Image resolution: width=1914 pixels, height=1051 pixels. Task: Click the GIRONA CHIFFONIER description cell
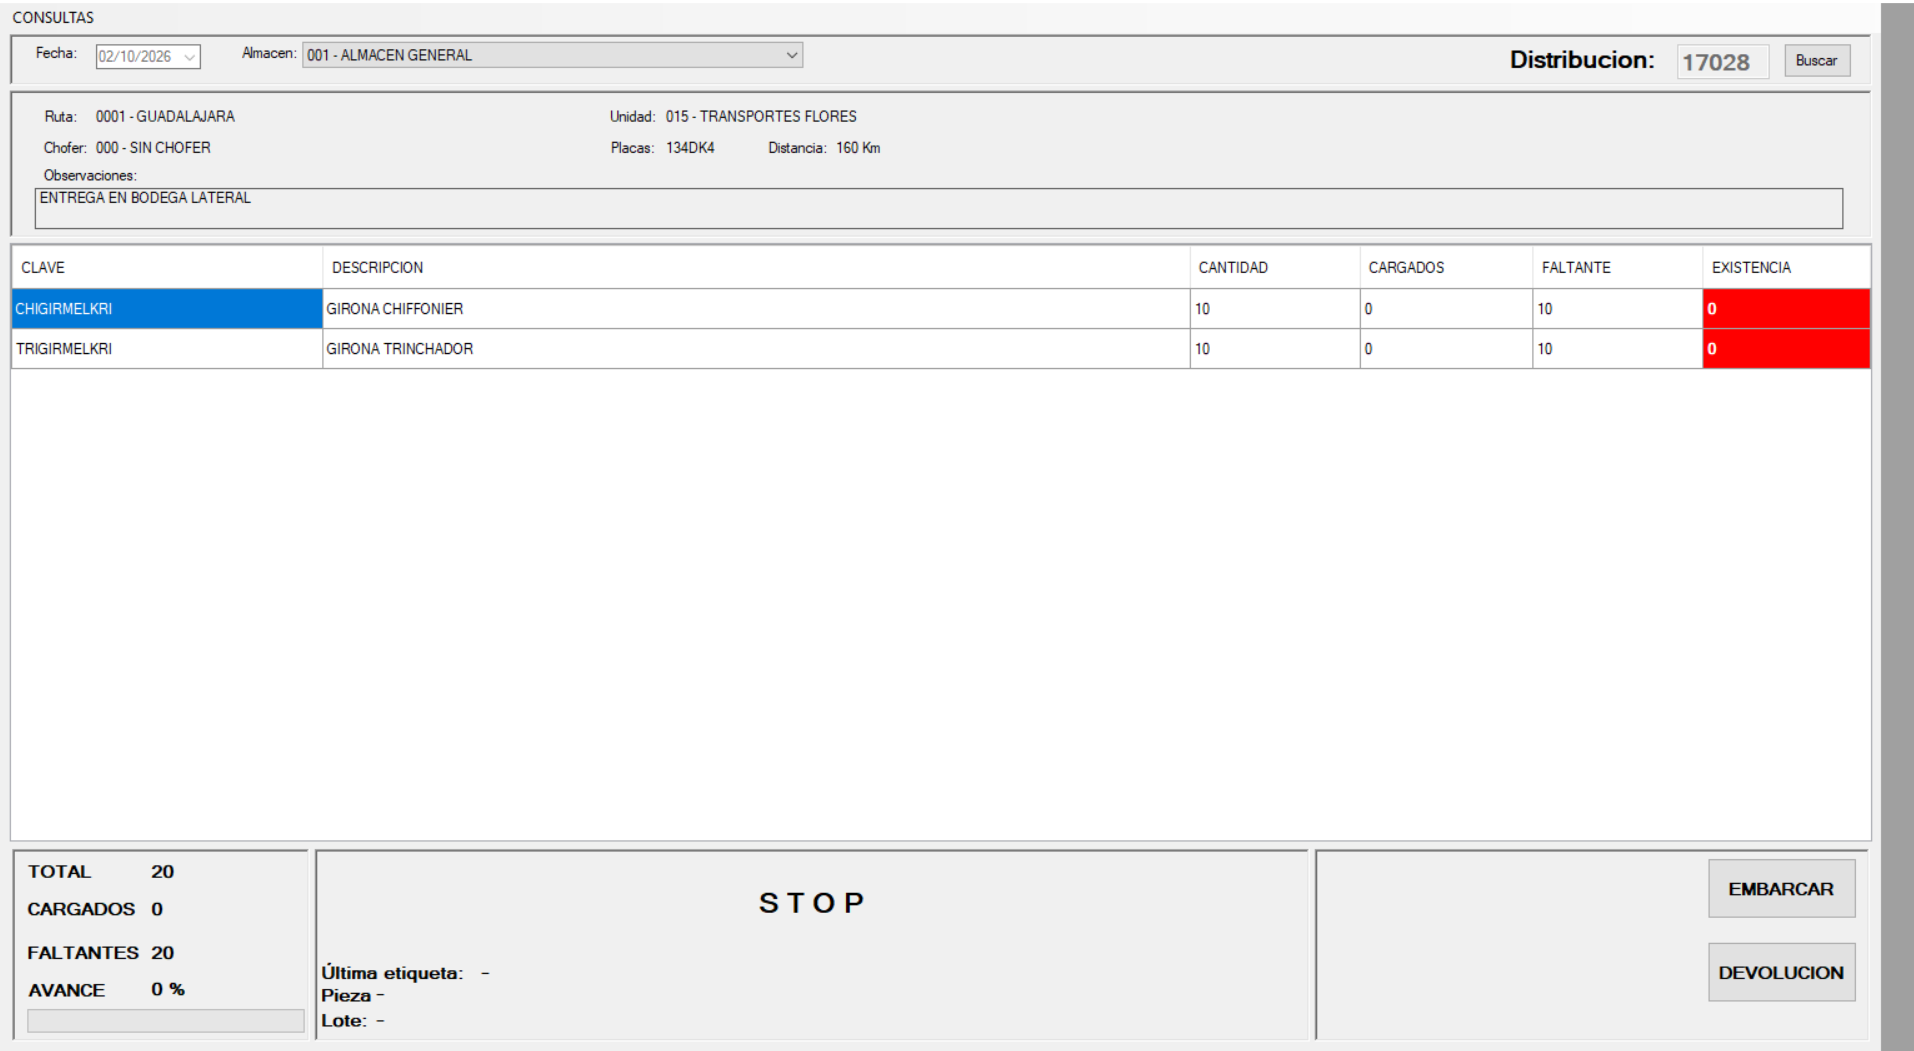[756, 309]
